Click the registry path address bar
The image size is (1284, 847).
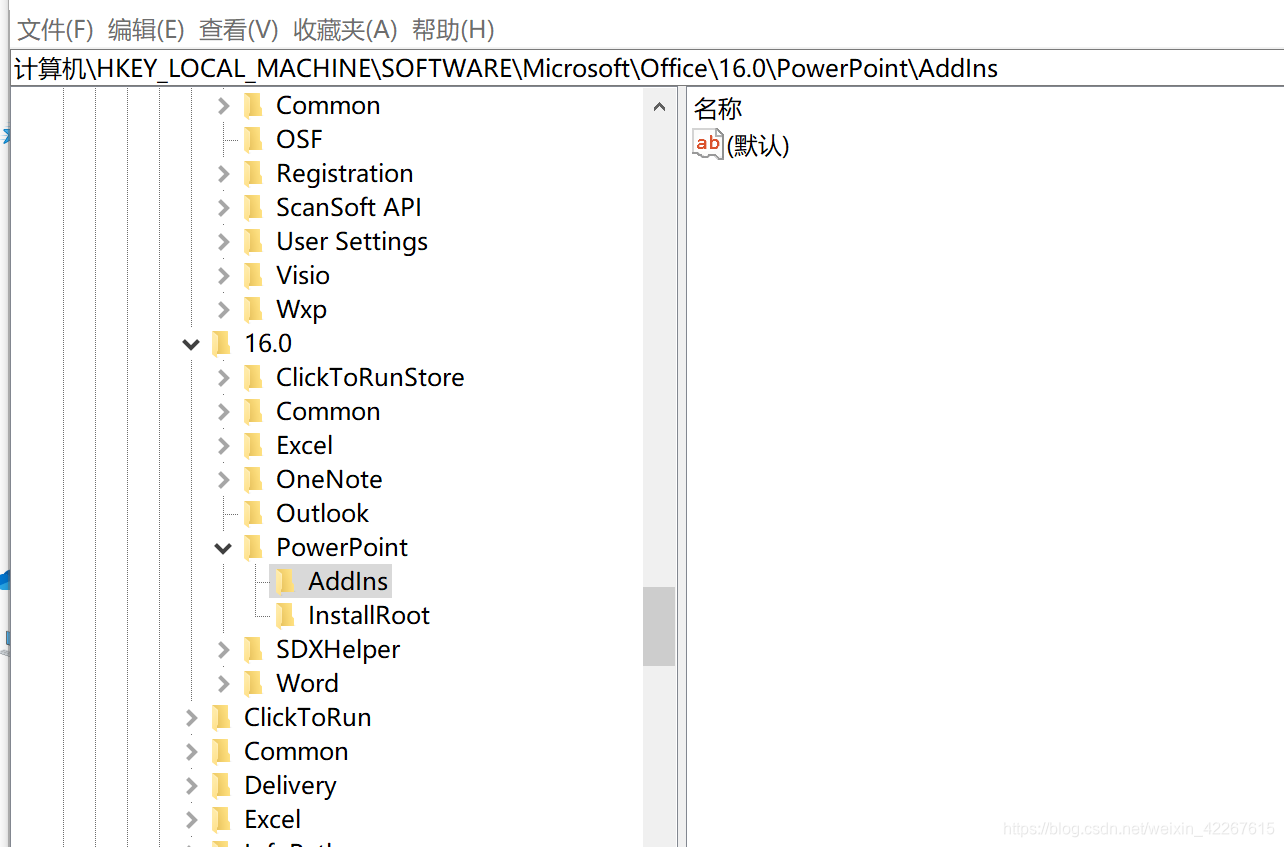(x=647, y=68)
